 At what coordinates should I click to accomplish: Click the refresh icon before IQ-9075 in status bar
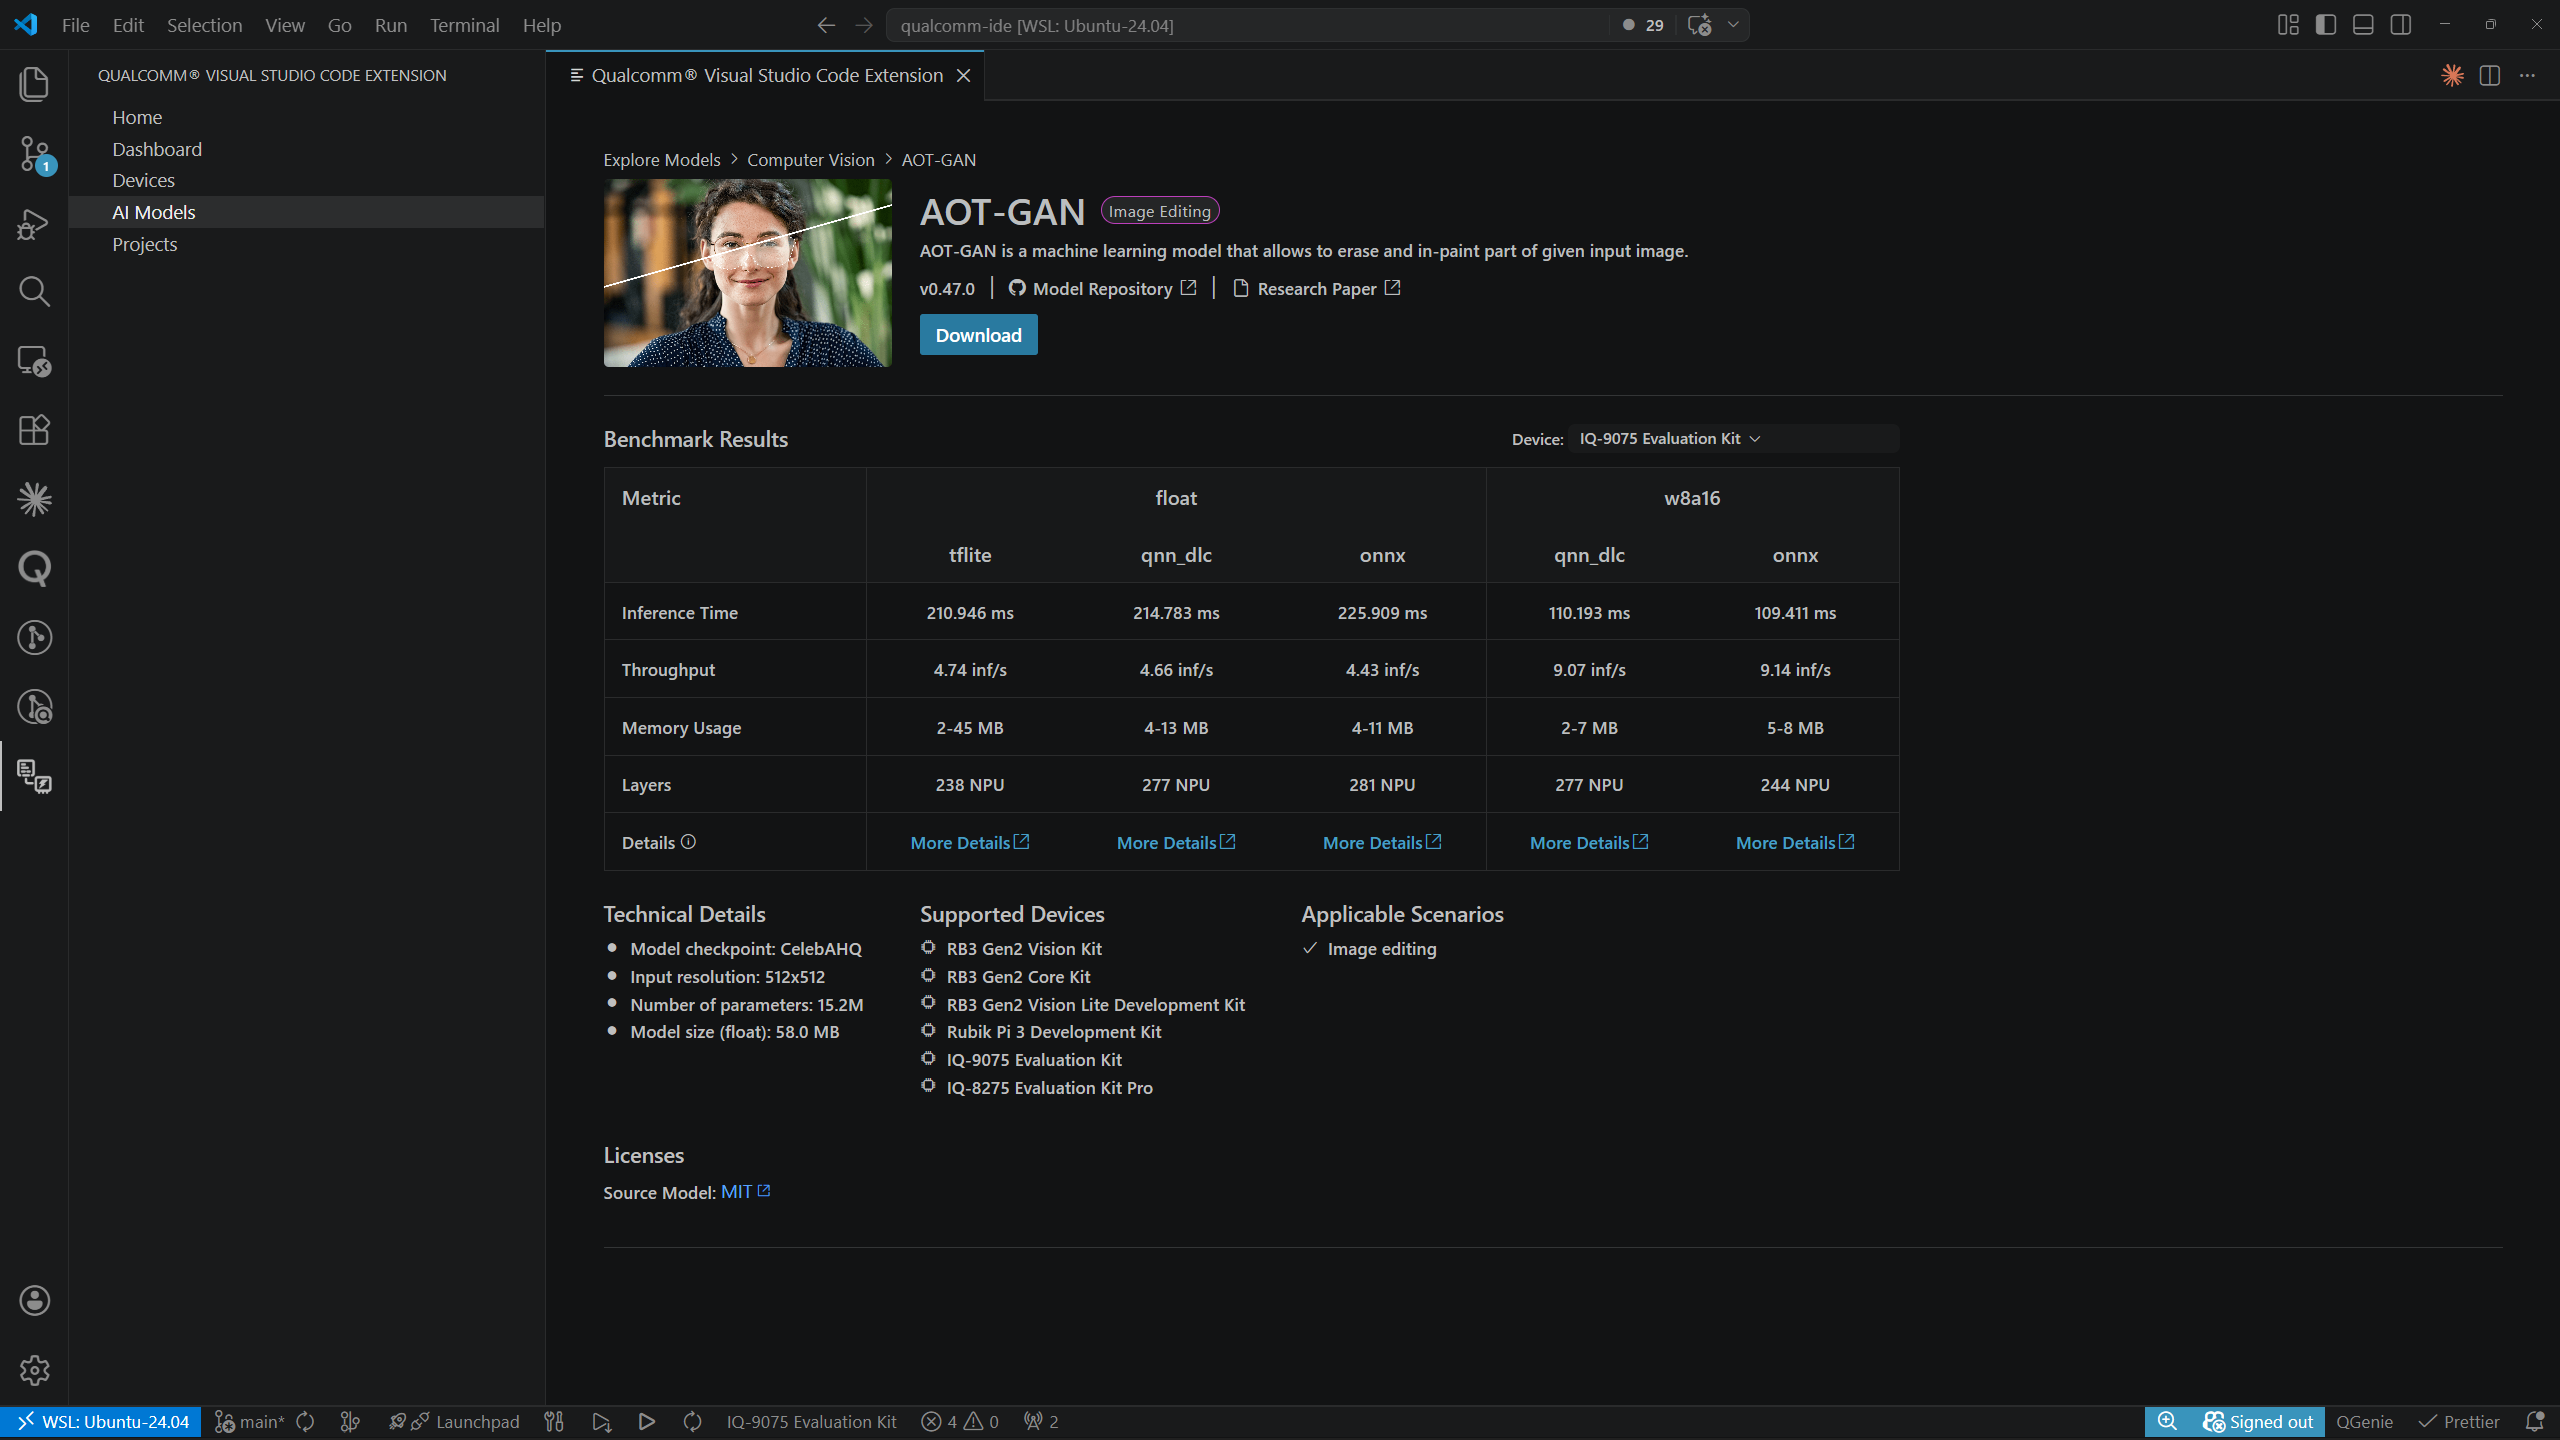pyautogui.click(x=692, y=1421)
